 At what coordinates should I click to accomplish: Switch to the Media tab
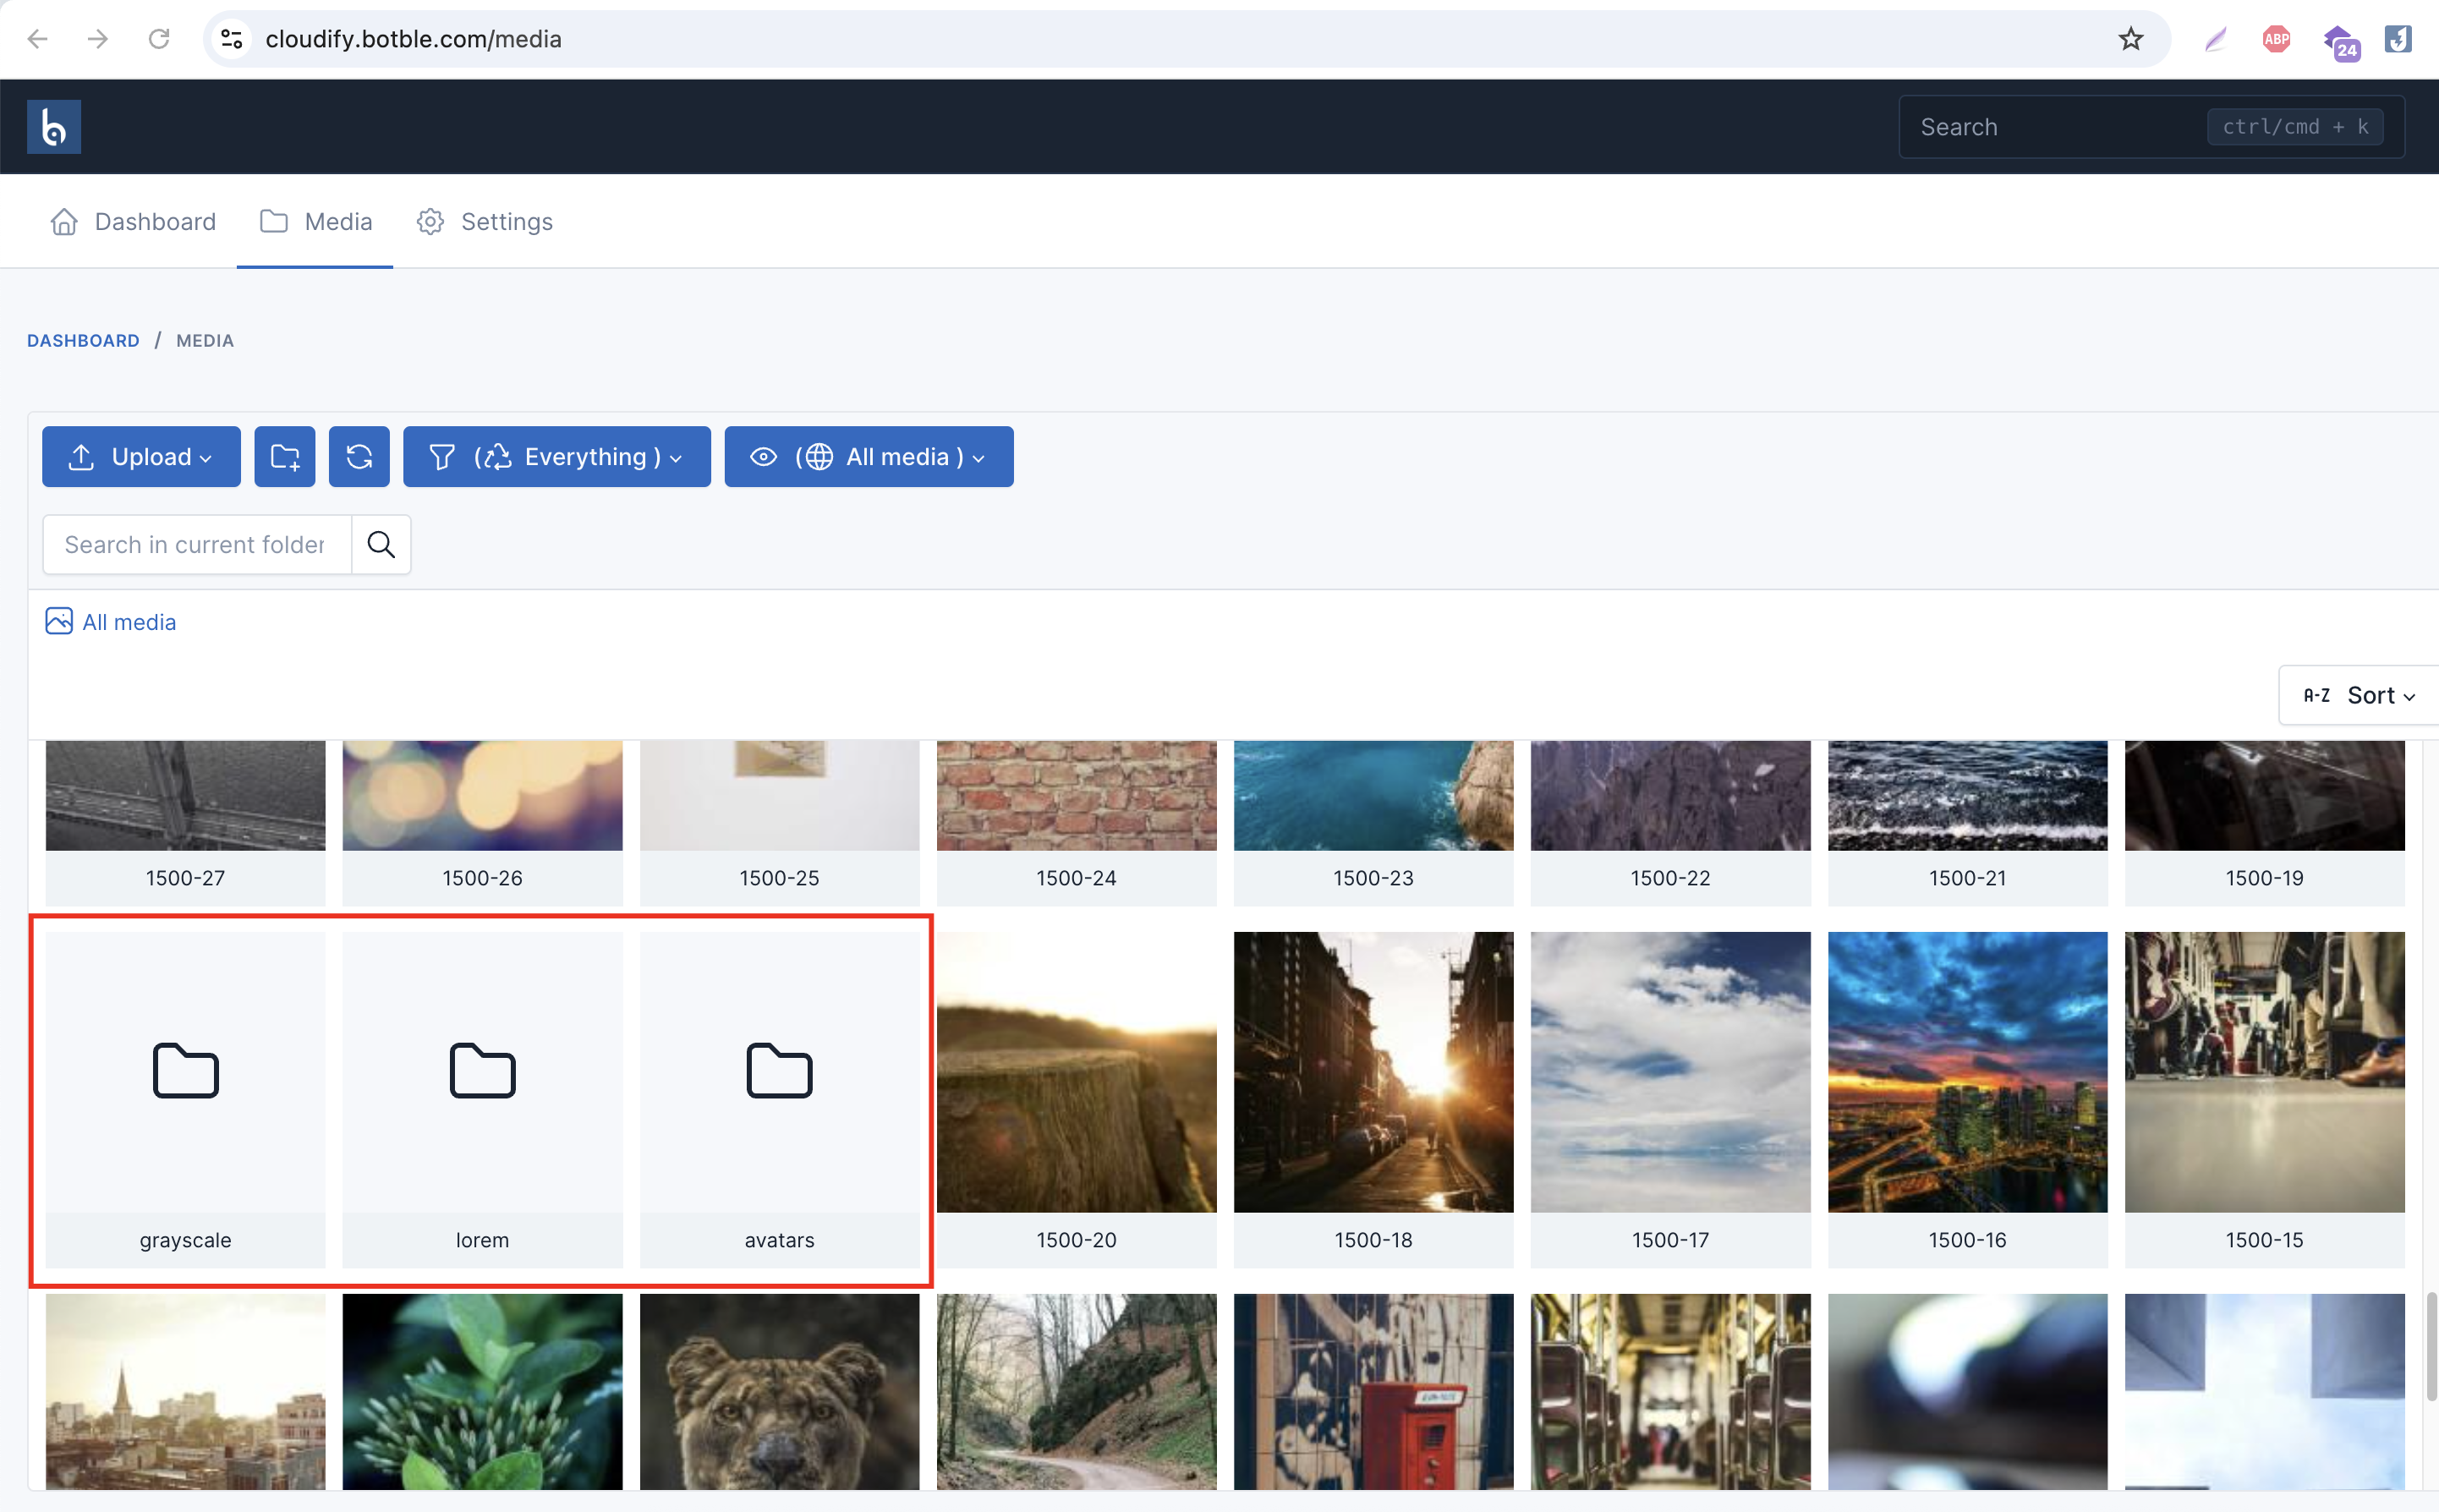[315, 222]
